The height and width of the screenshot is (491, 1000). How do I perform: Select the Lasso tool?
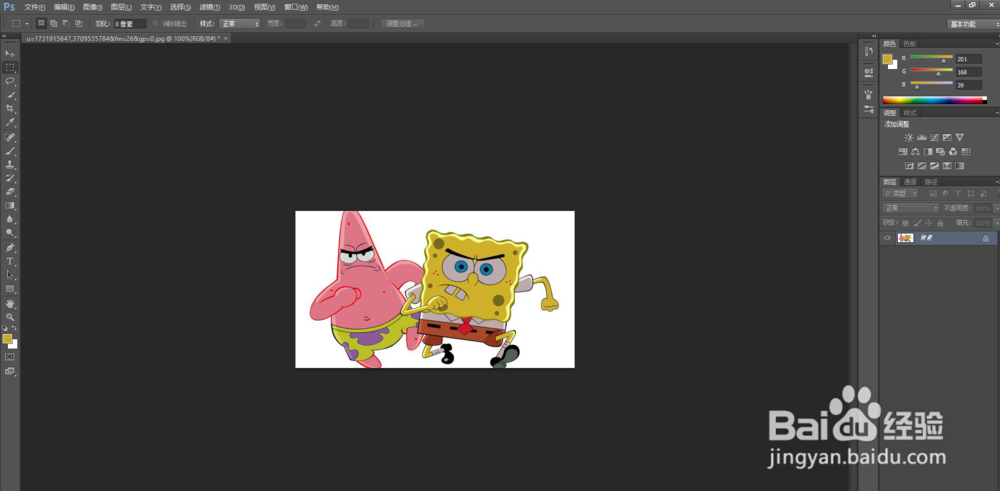(x=10, y=82)
